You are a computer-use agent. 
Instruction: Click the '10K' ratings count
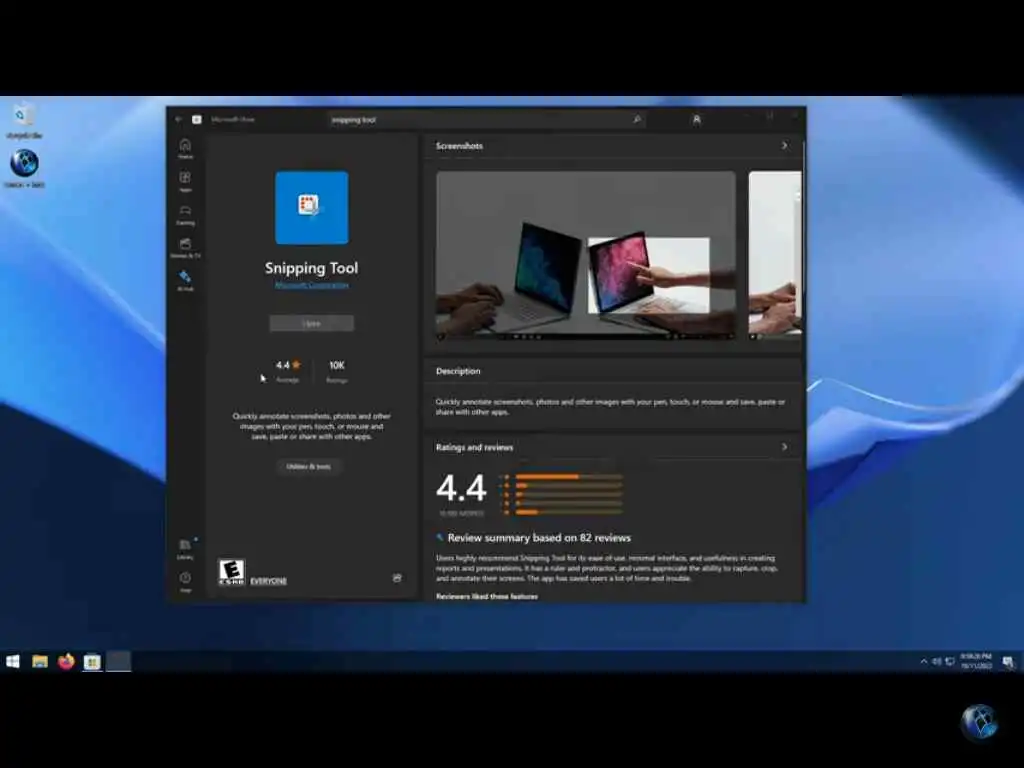click(337, 365)
